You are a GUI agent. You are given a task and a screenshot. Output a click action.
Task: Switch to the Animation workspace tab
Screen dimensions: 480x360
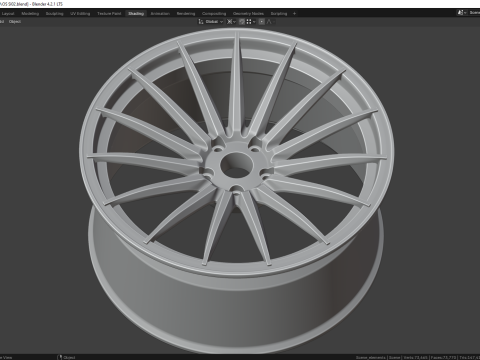(160, 14)
